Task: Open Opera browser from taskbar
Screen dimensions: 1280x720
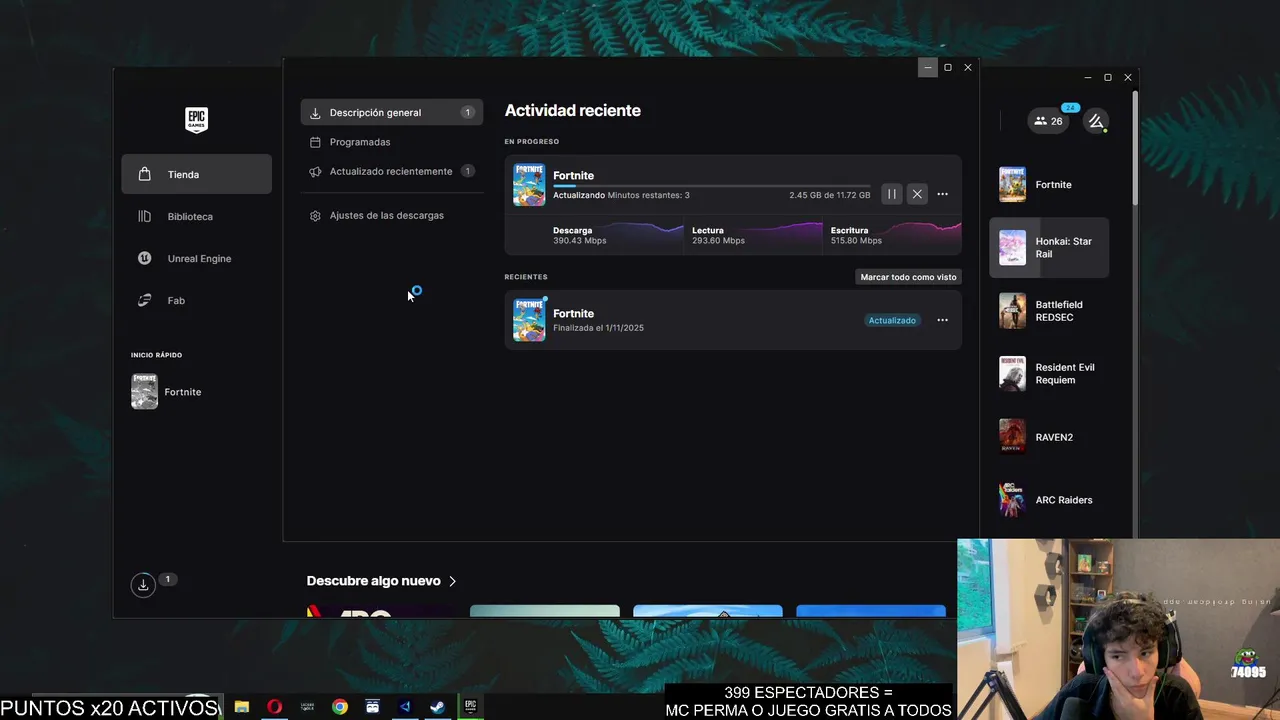Action: (x=274, y=706)
